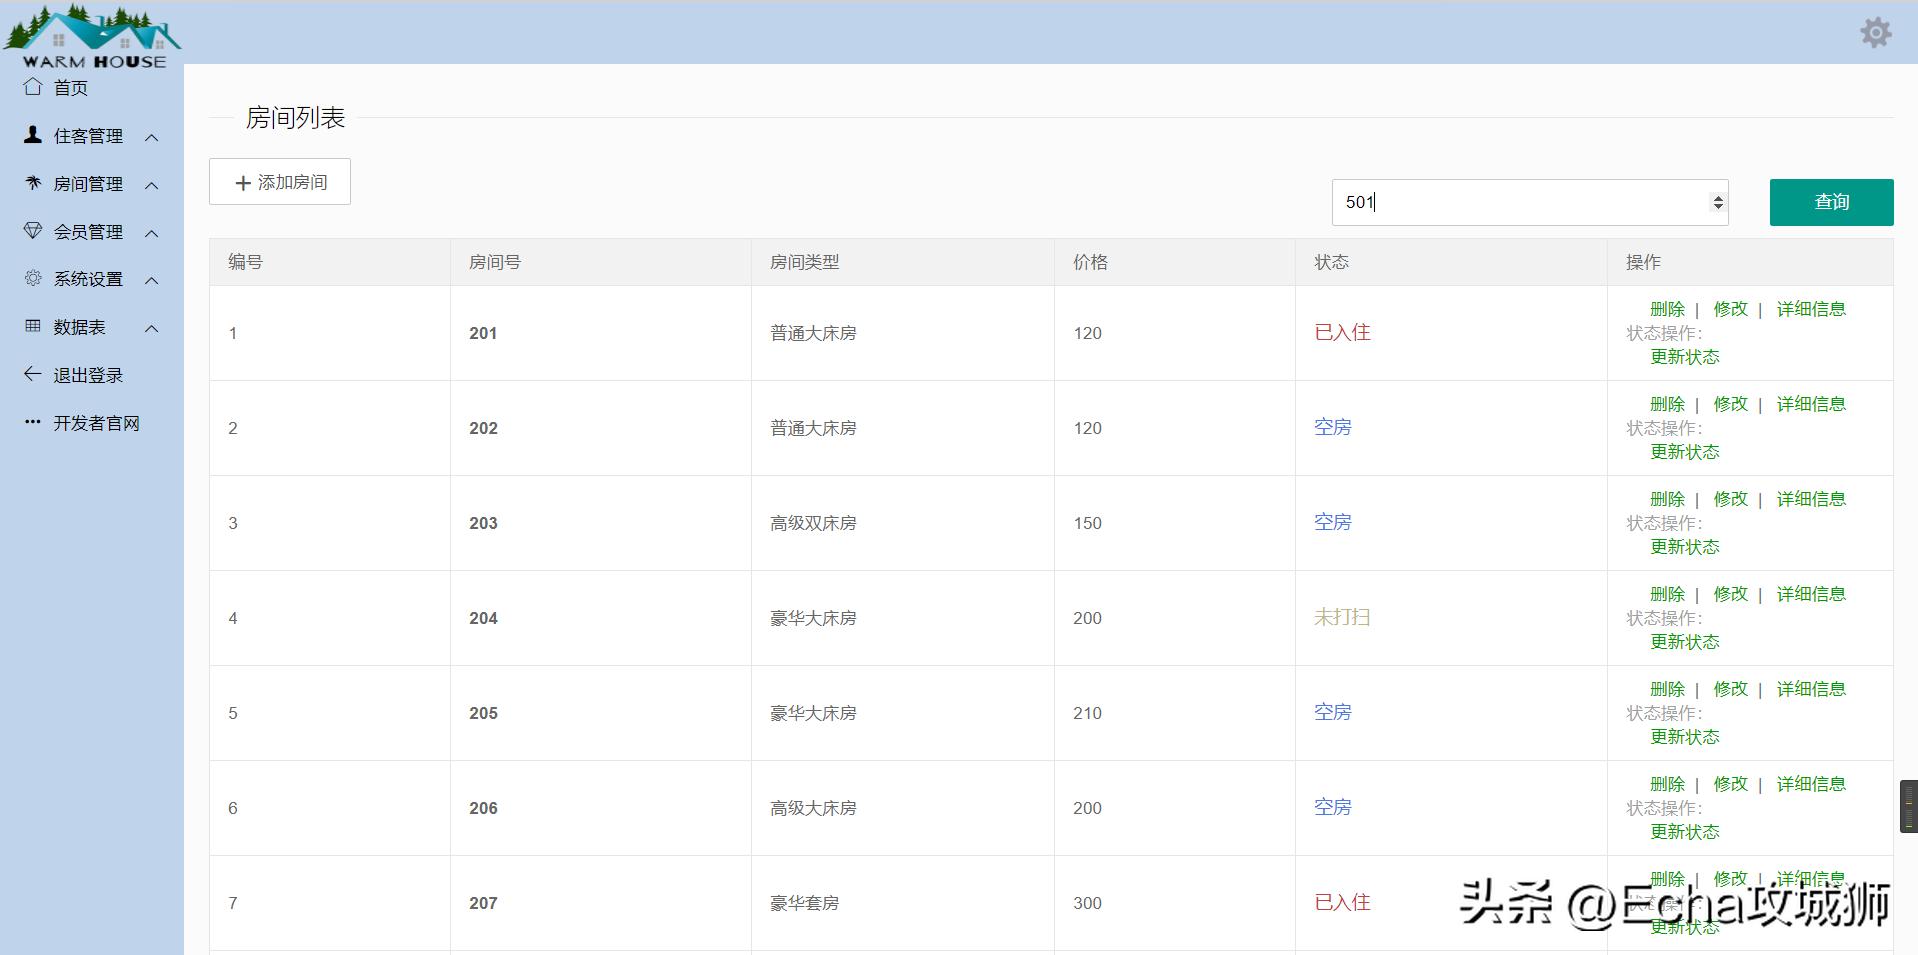Click the up stepper arrow in search box

click(x=1718, y=196)
